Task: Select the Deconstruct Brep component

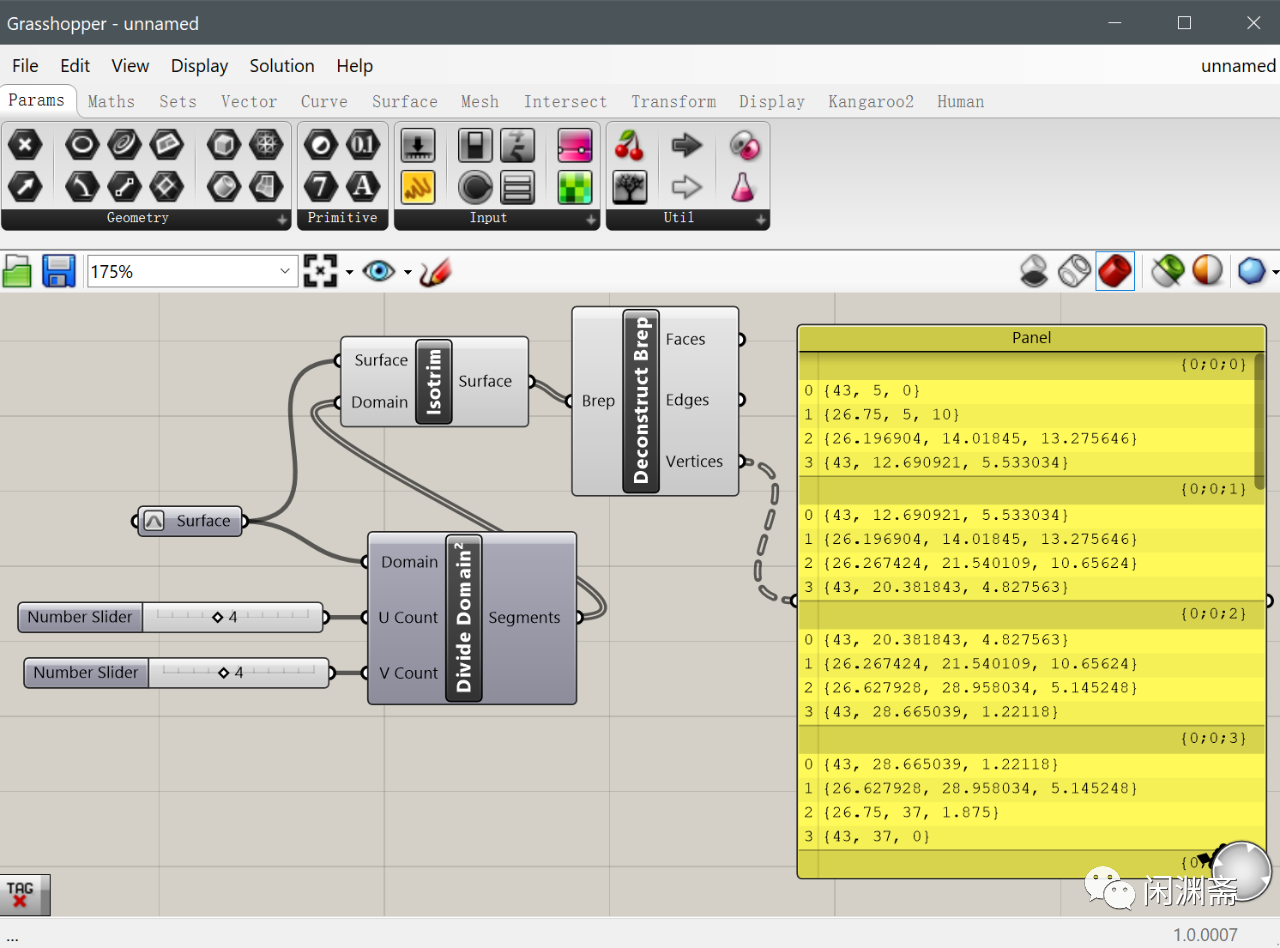Action: 655,401
